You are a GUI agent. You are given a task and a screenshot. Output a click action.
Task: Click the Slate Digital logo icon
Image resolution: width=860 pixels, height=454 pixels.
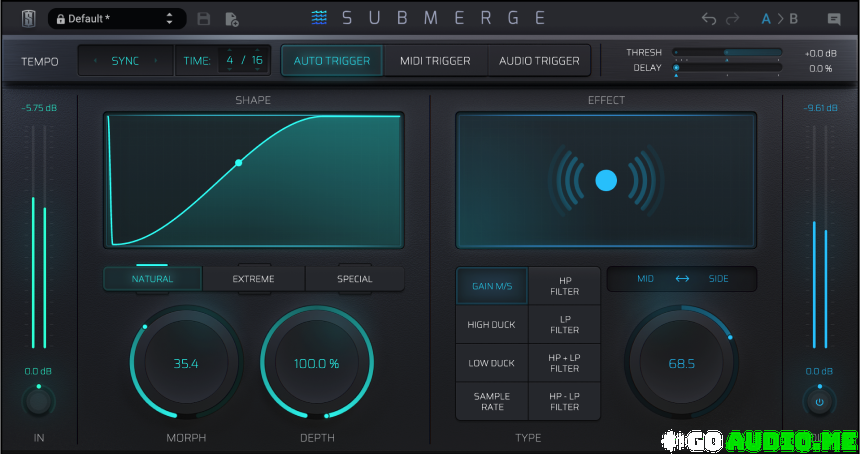29,19
